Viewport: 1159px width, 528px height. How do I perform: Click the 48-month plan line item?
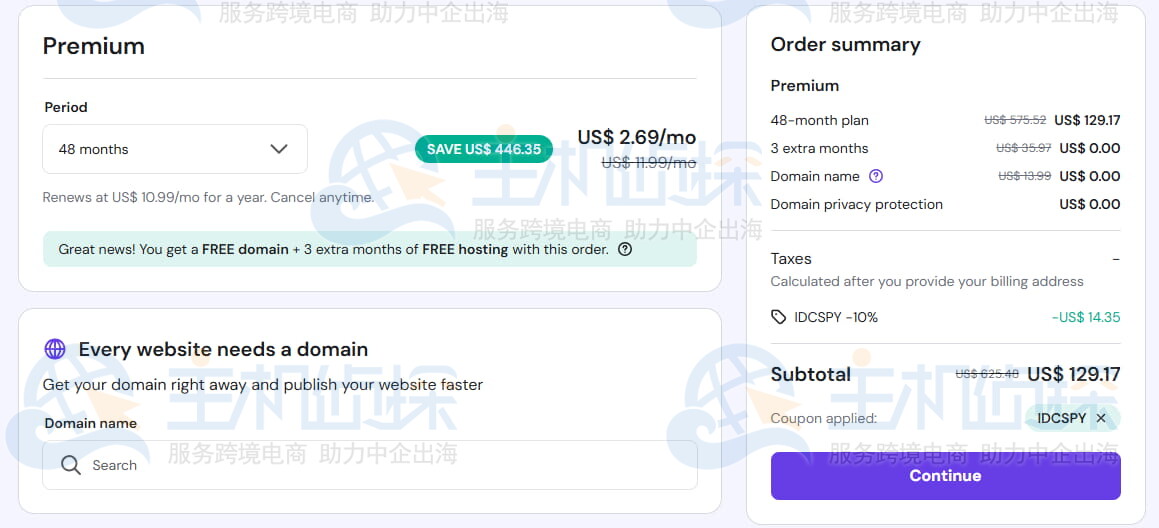point(819,120)
